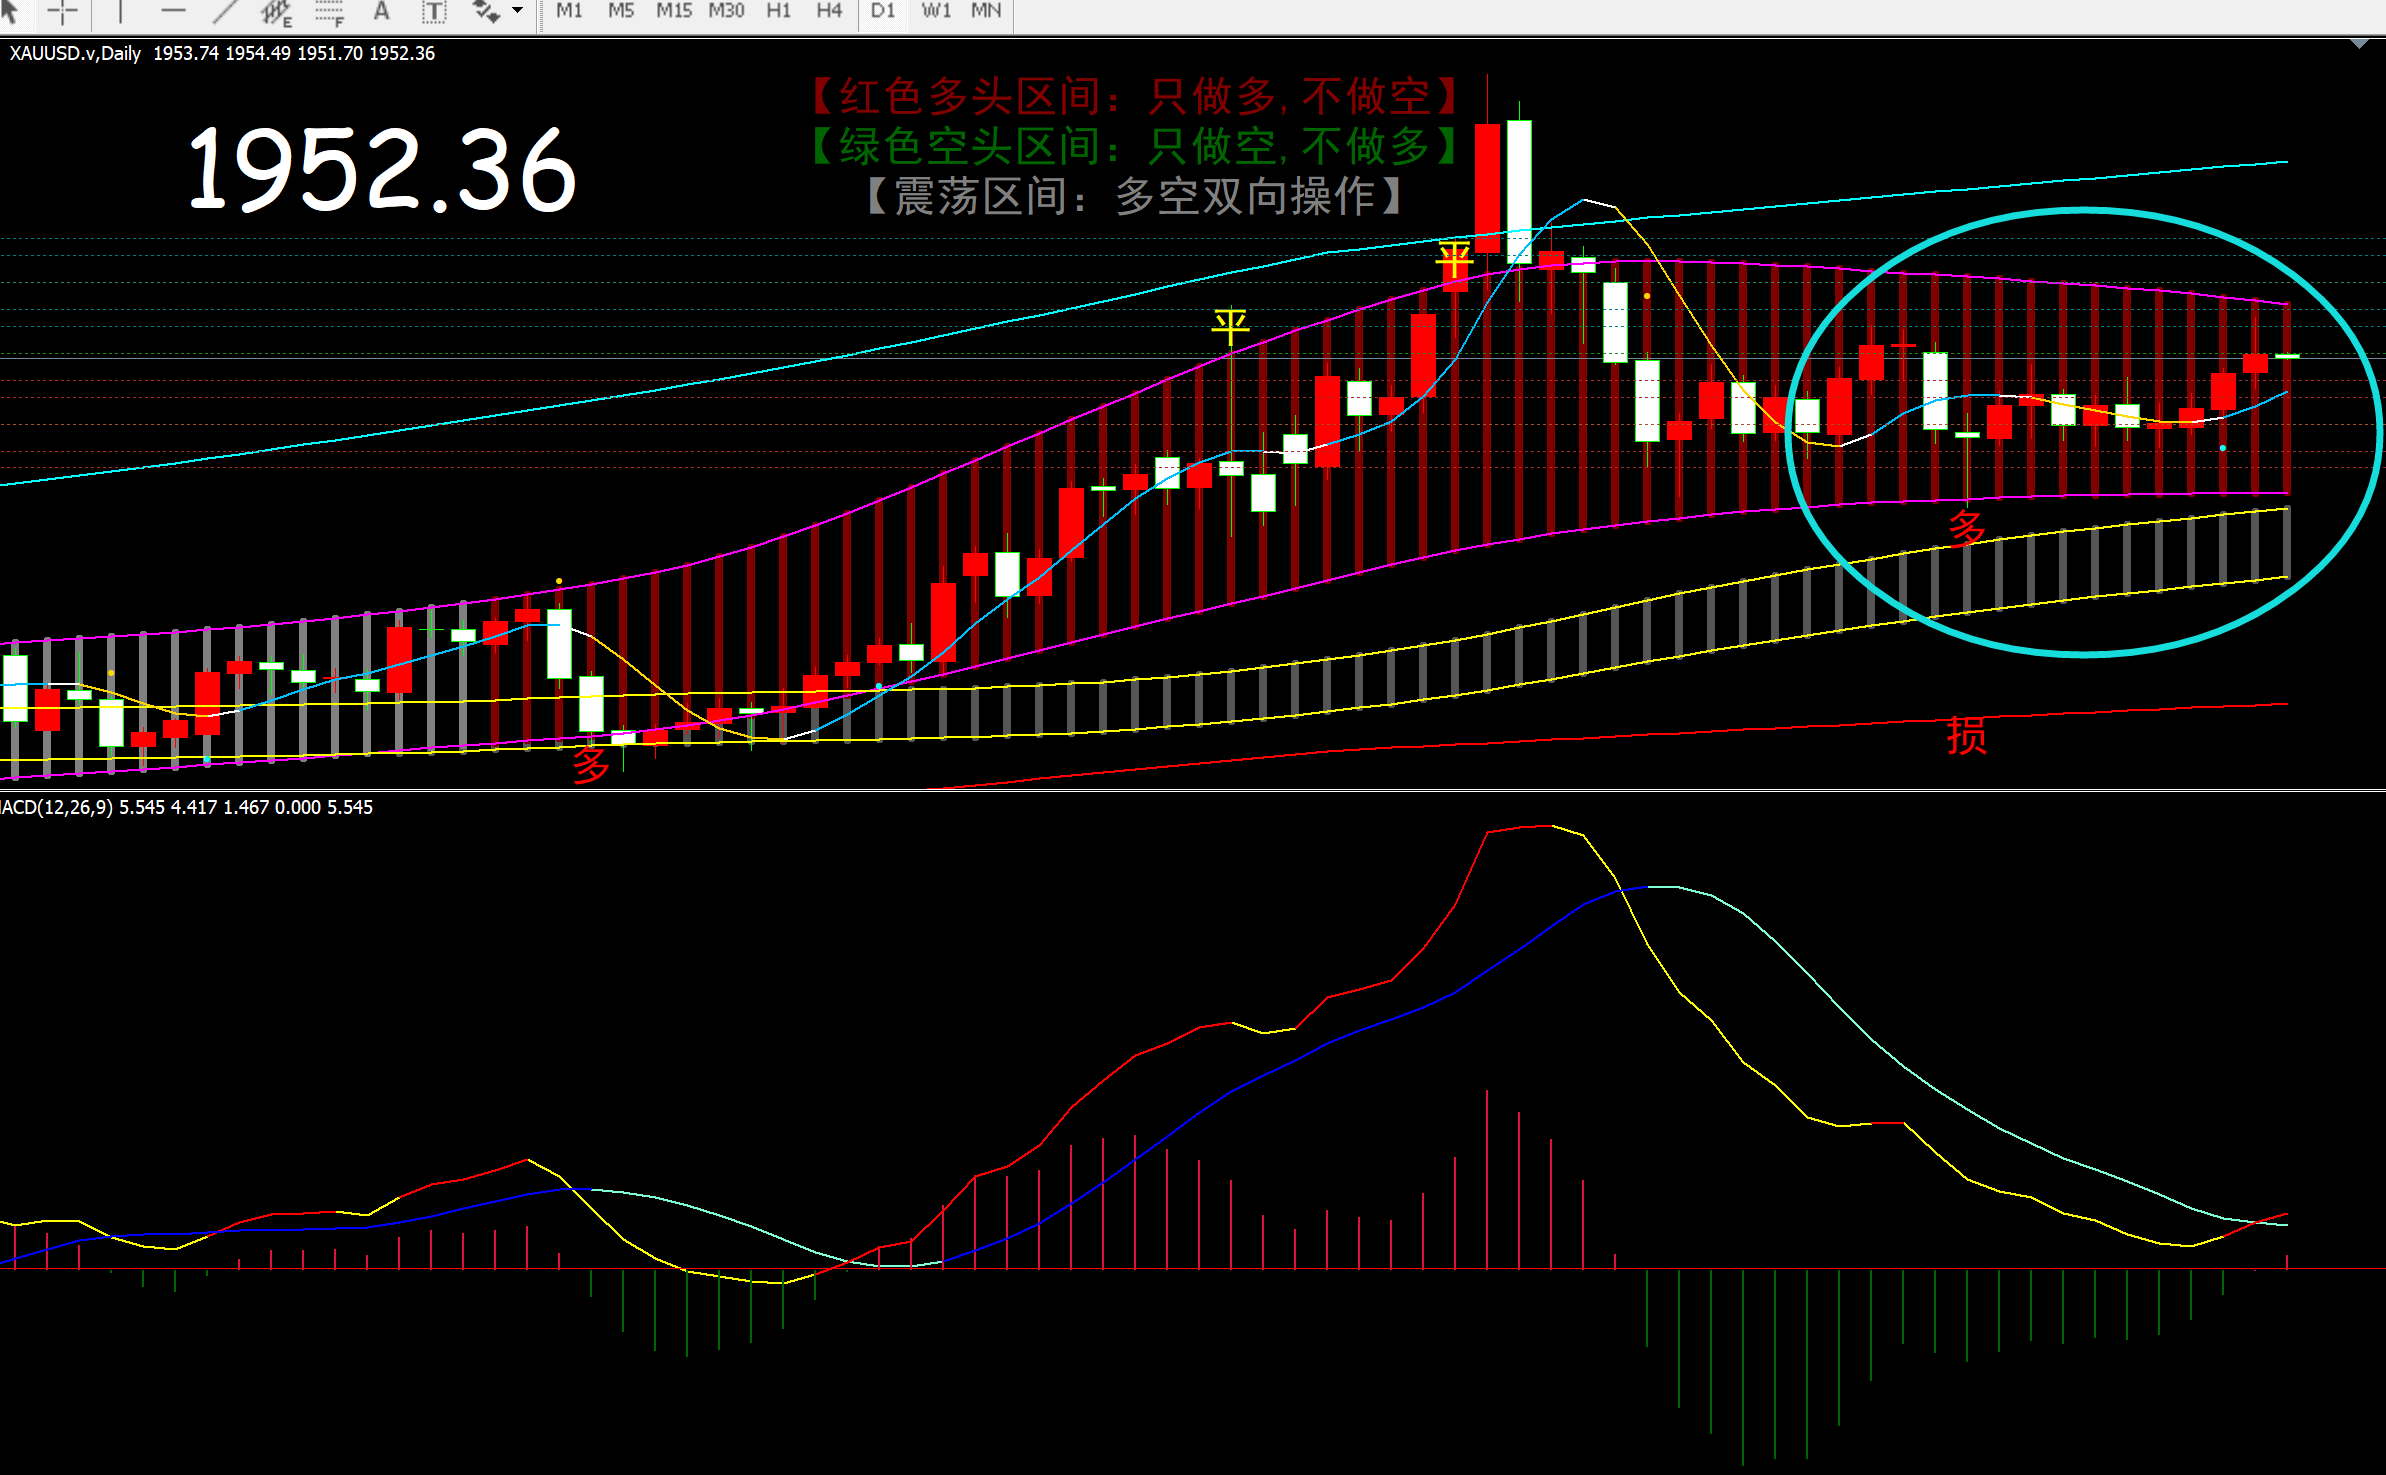The image size is (2386, 1475).
Task: Select the horizontal line drawing tool
Action: click(x=173, y=11)
